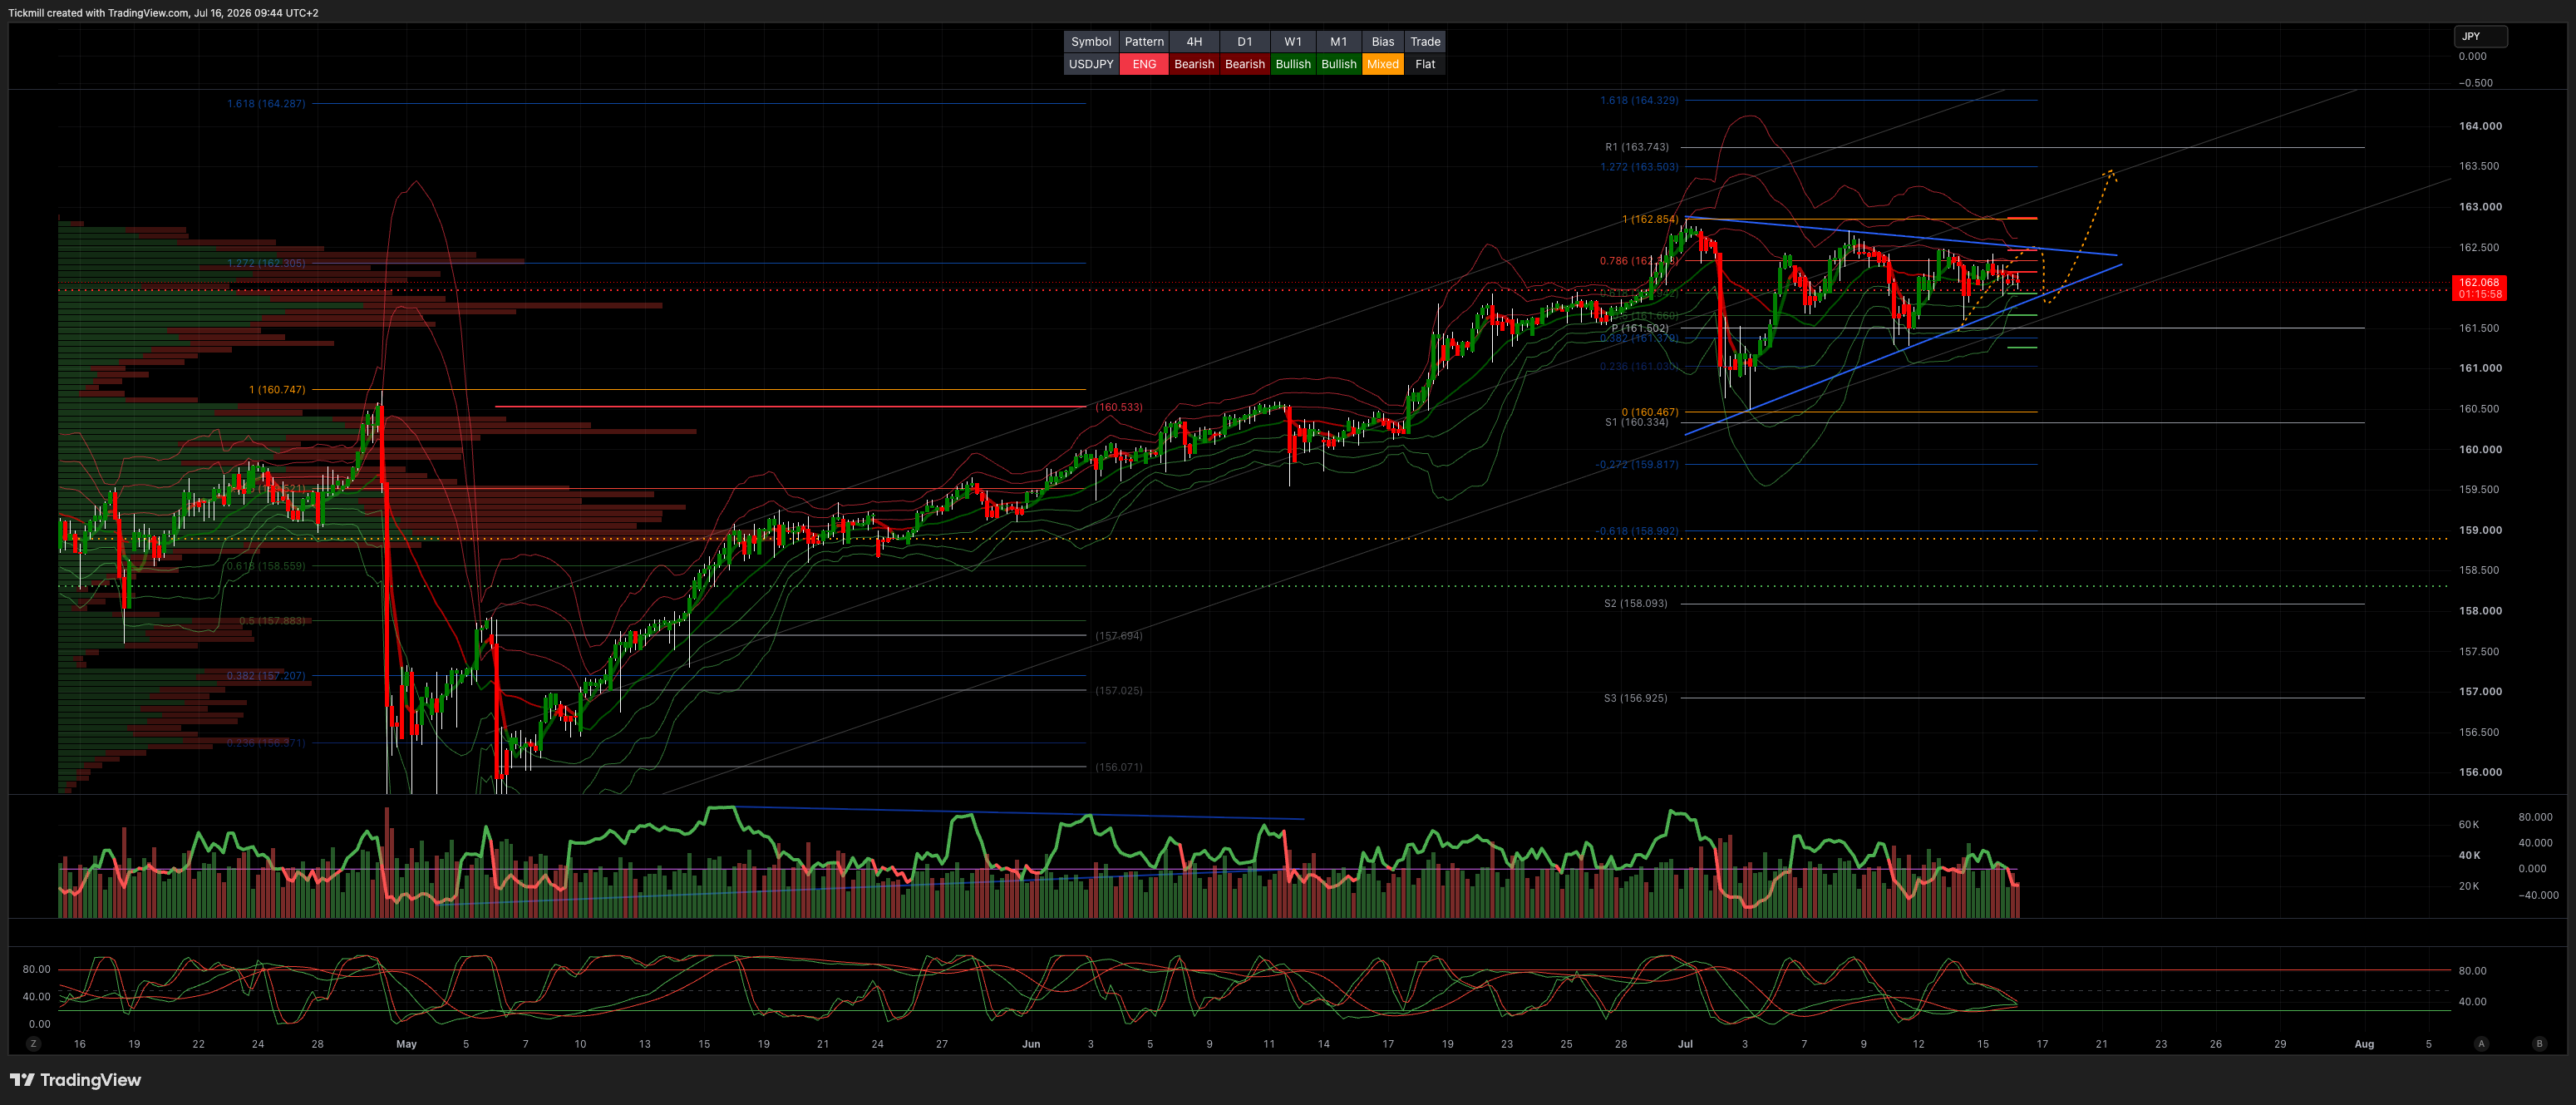This screenshot has width=2576, height=1105.
Task: Click the 1.618 (164.329) Fibonacci extension label
Action: [1639, 100]
